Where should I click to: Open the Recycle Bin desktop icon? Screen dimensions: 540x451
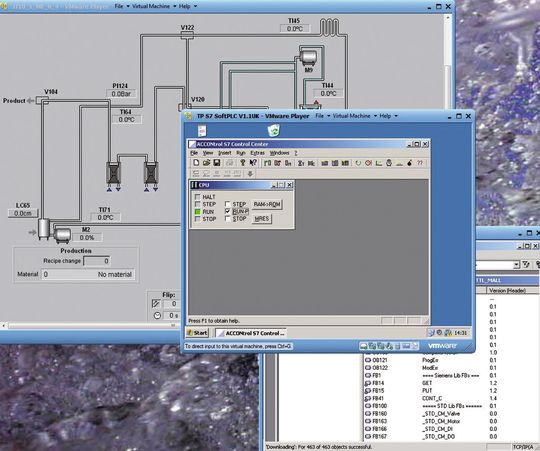coord(274,130)
